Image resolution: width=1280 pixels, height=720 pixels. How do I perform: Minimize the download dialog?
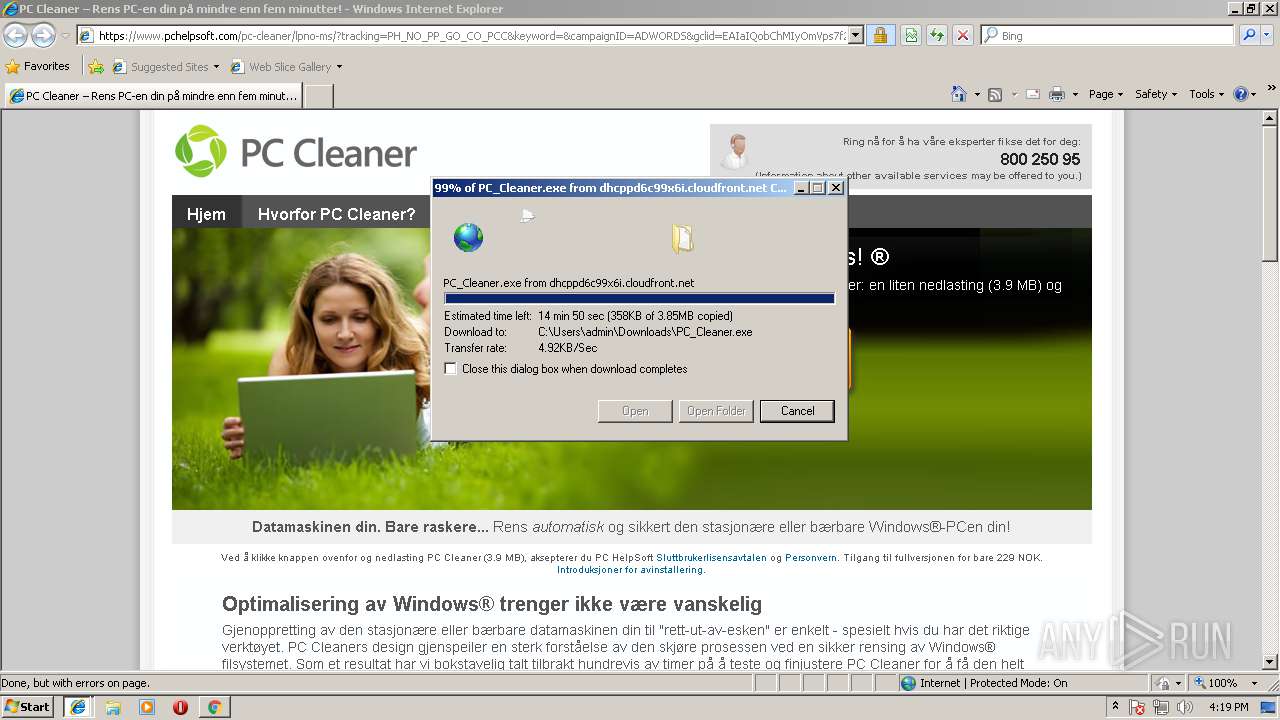[x=801, y=188]
